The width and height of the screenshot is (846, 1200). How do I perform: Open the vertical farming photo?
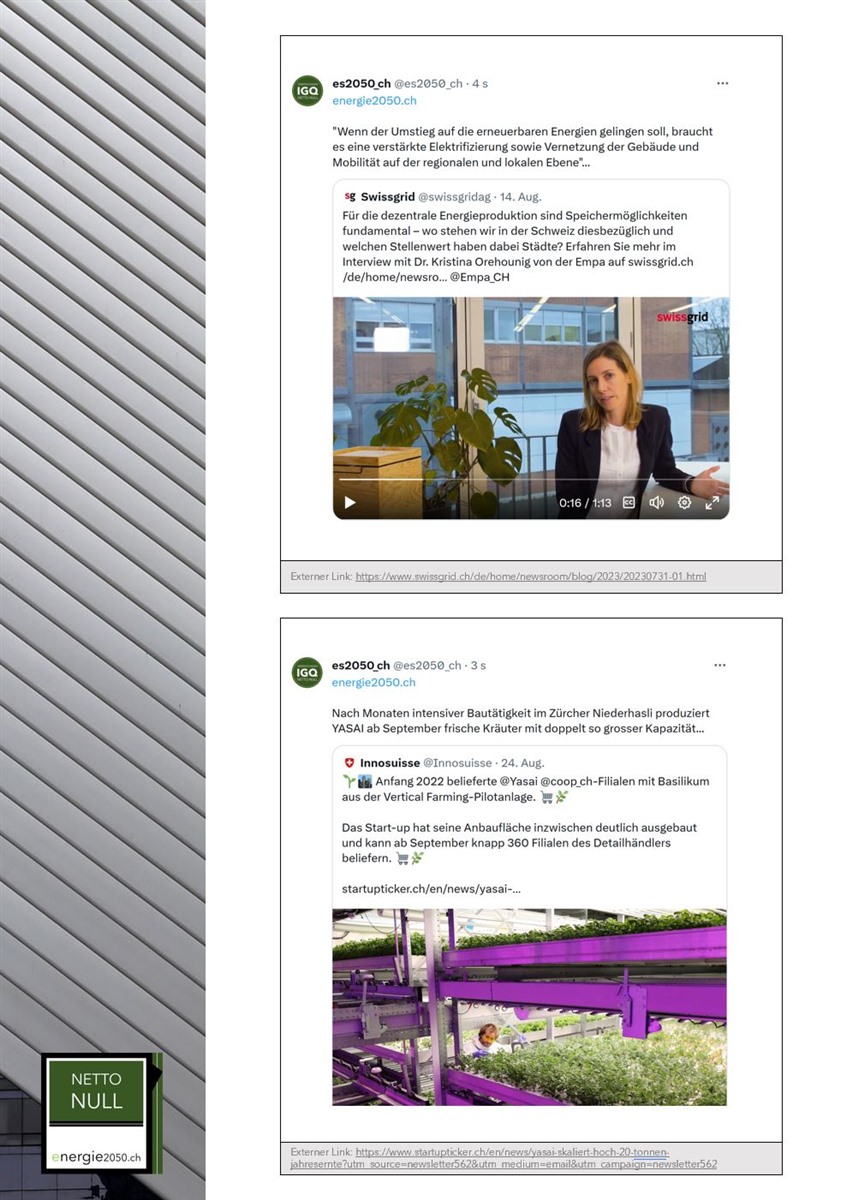click(x=529, y=1007)
